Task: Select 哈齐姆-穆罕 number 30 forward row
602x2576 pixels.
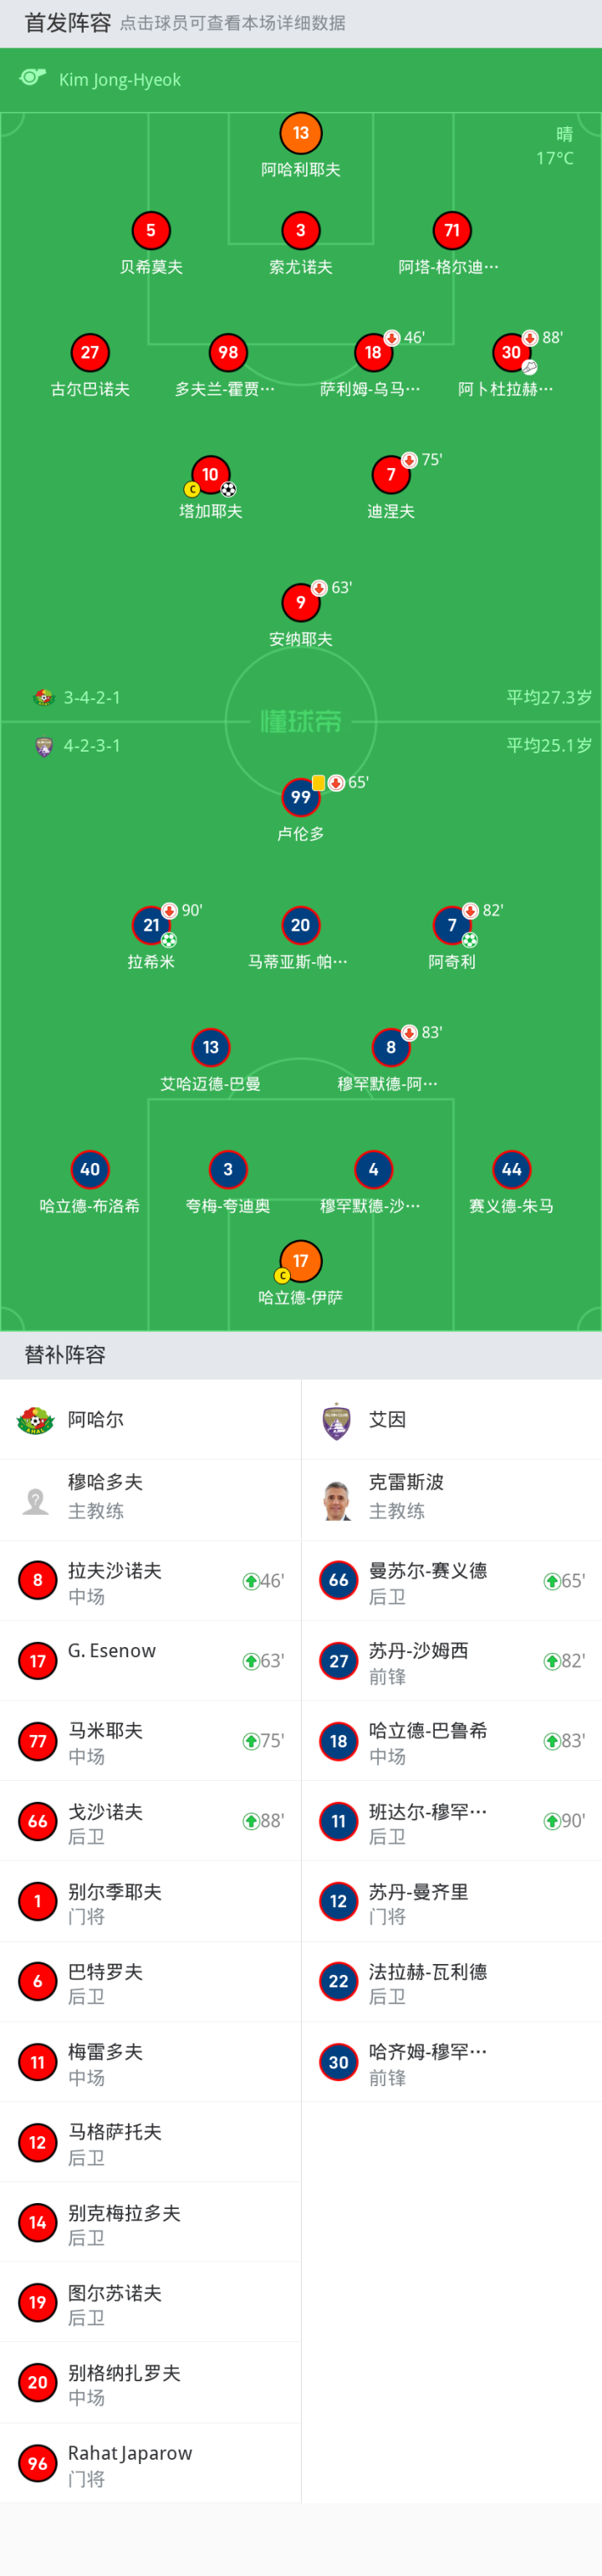Action: click(x=452, y=2062)
